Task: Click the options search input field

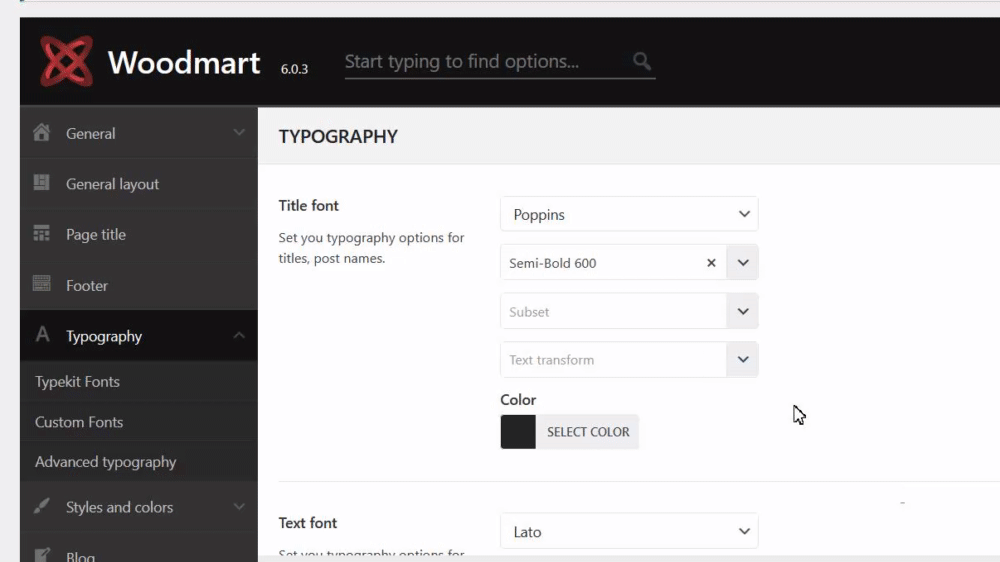Action: pos(480,62)
